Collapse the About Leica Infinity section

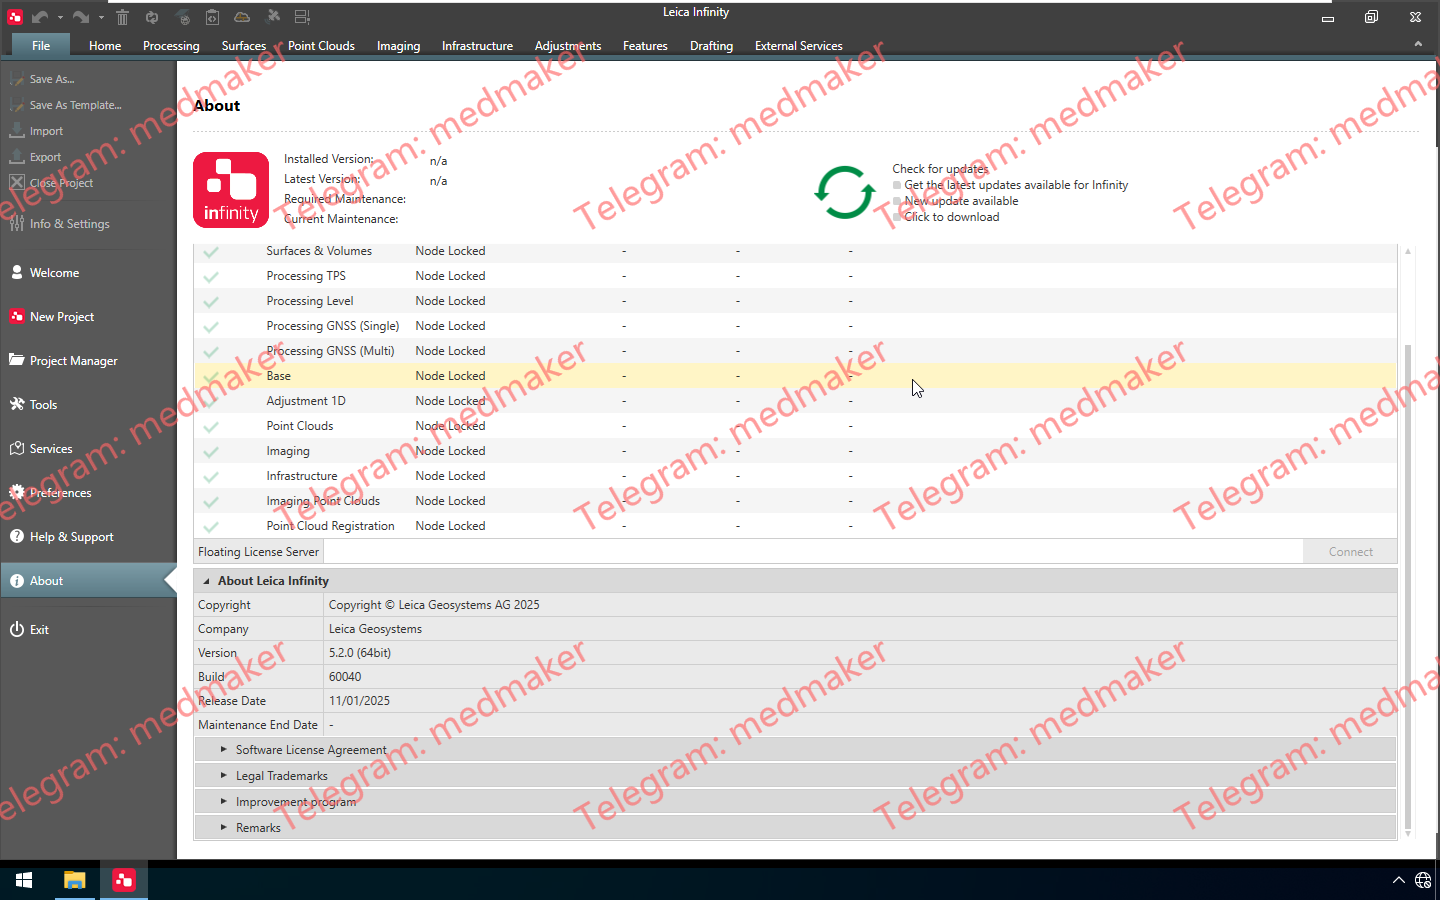tap(207, 581)
